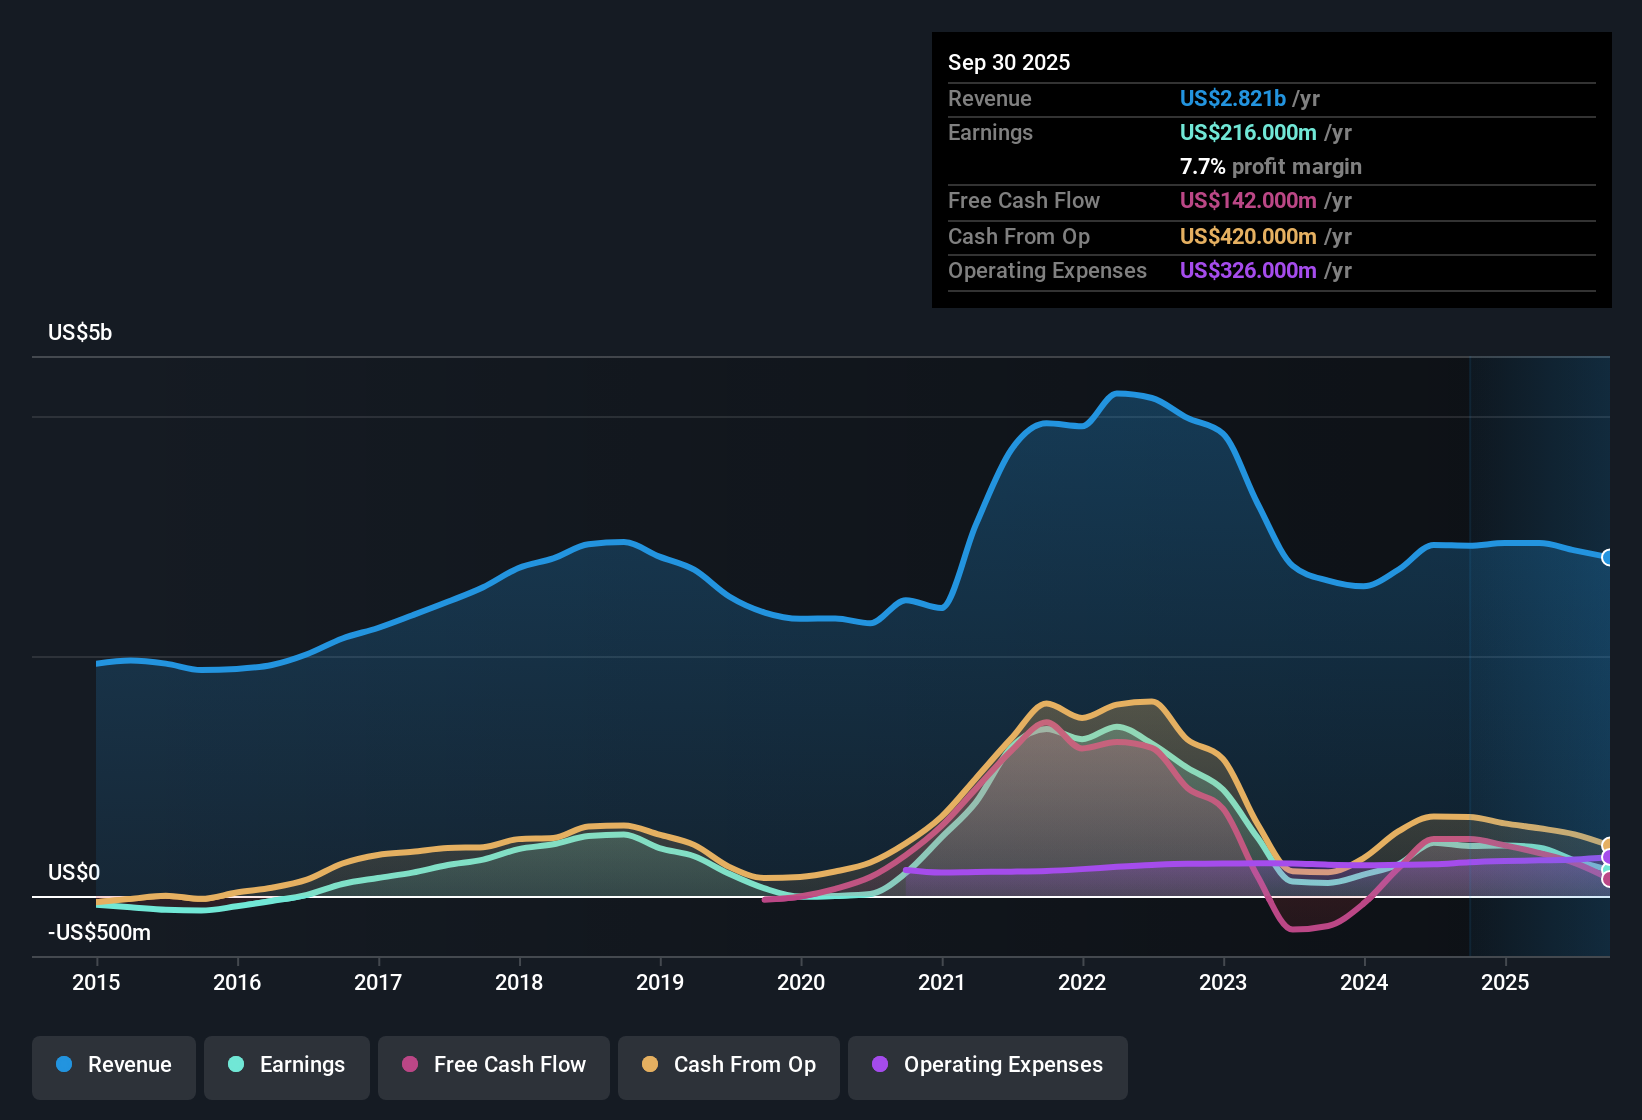This screenshot has width=1642, height=1120.
Task: Toggle the Revenue series visibility
Action: click(x=113, y=1065)
